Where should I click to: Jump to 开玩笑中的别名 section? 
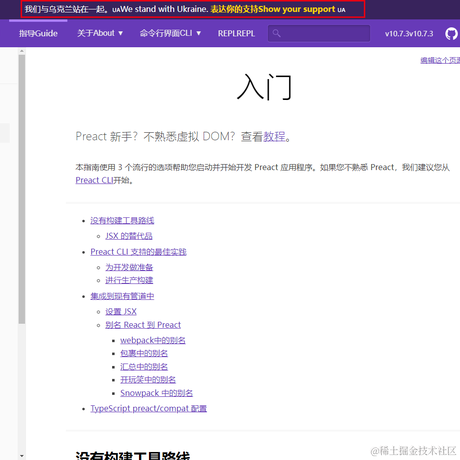click(x=148, y=380)
